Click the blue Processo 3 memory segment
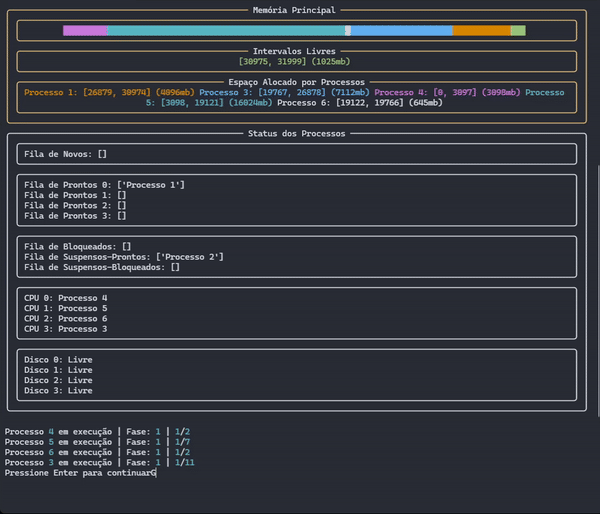Image resolution: width=600 pixels, height=514 pixels. coord(401,31)
